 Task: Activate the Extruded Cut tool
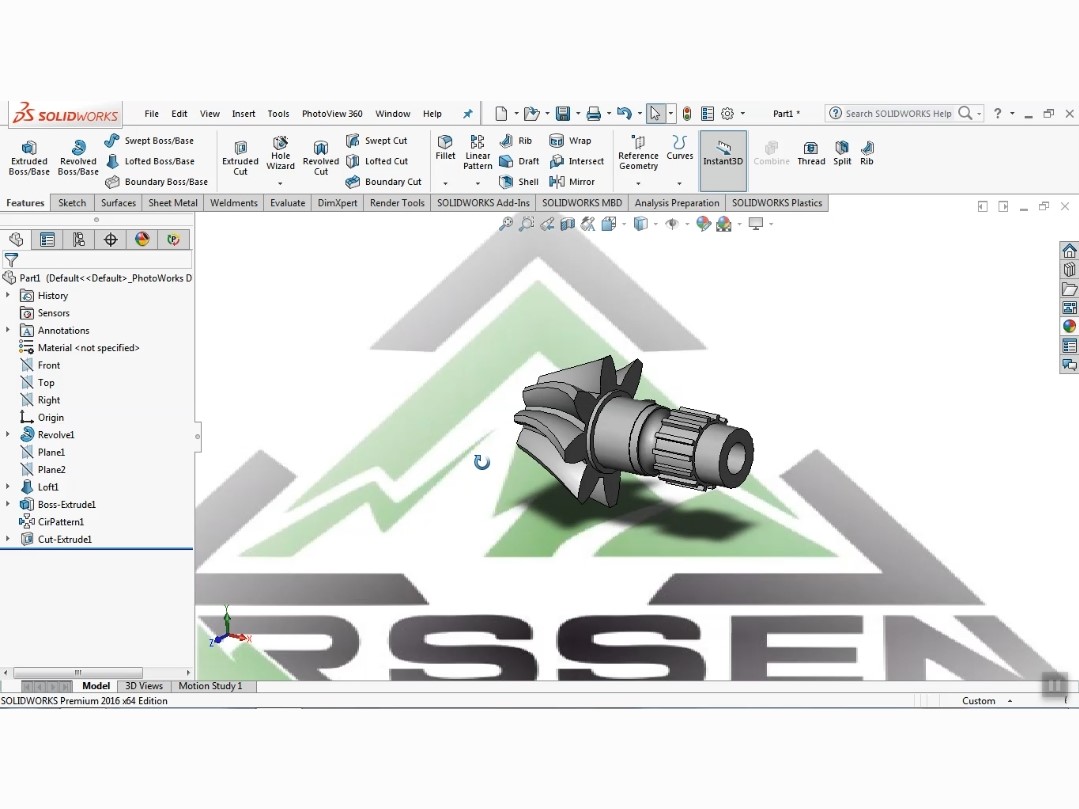coord(240,158)
